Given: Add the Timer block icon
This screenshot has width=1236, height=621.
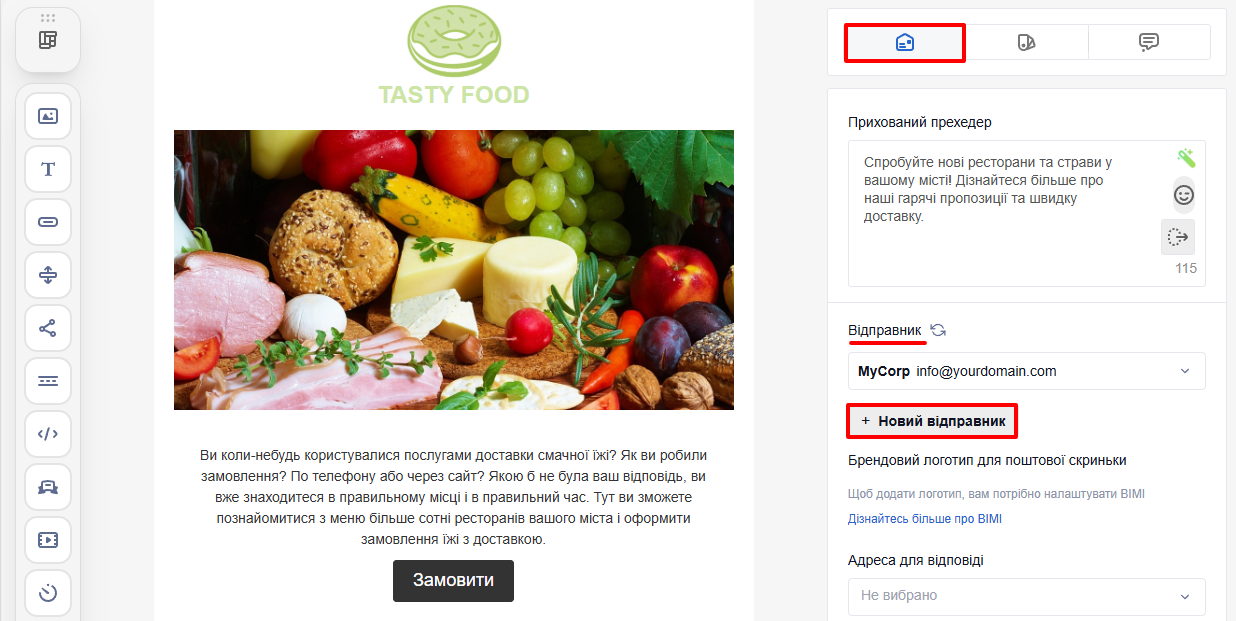Looking at the screenshot, I should click(x=48, y=593).
